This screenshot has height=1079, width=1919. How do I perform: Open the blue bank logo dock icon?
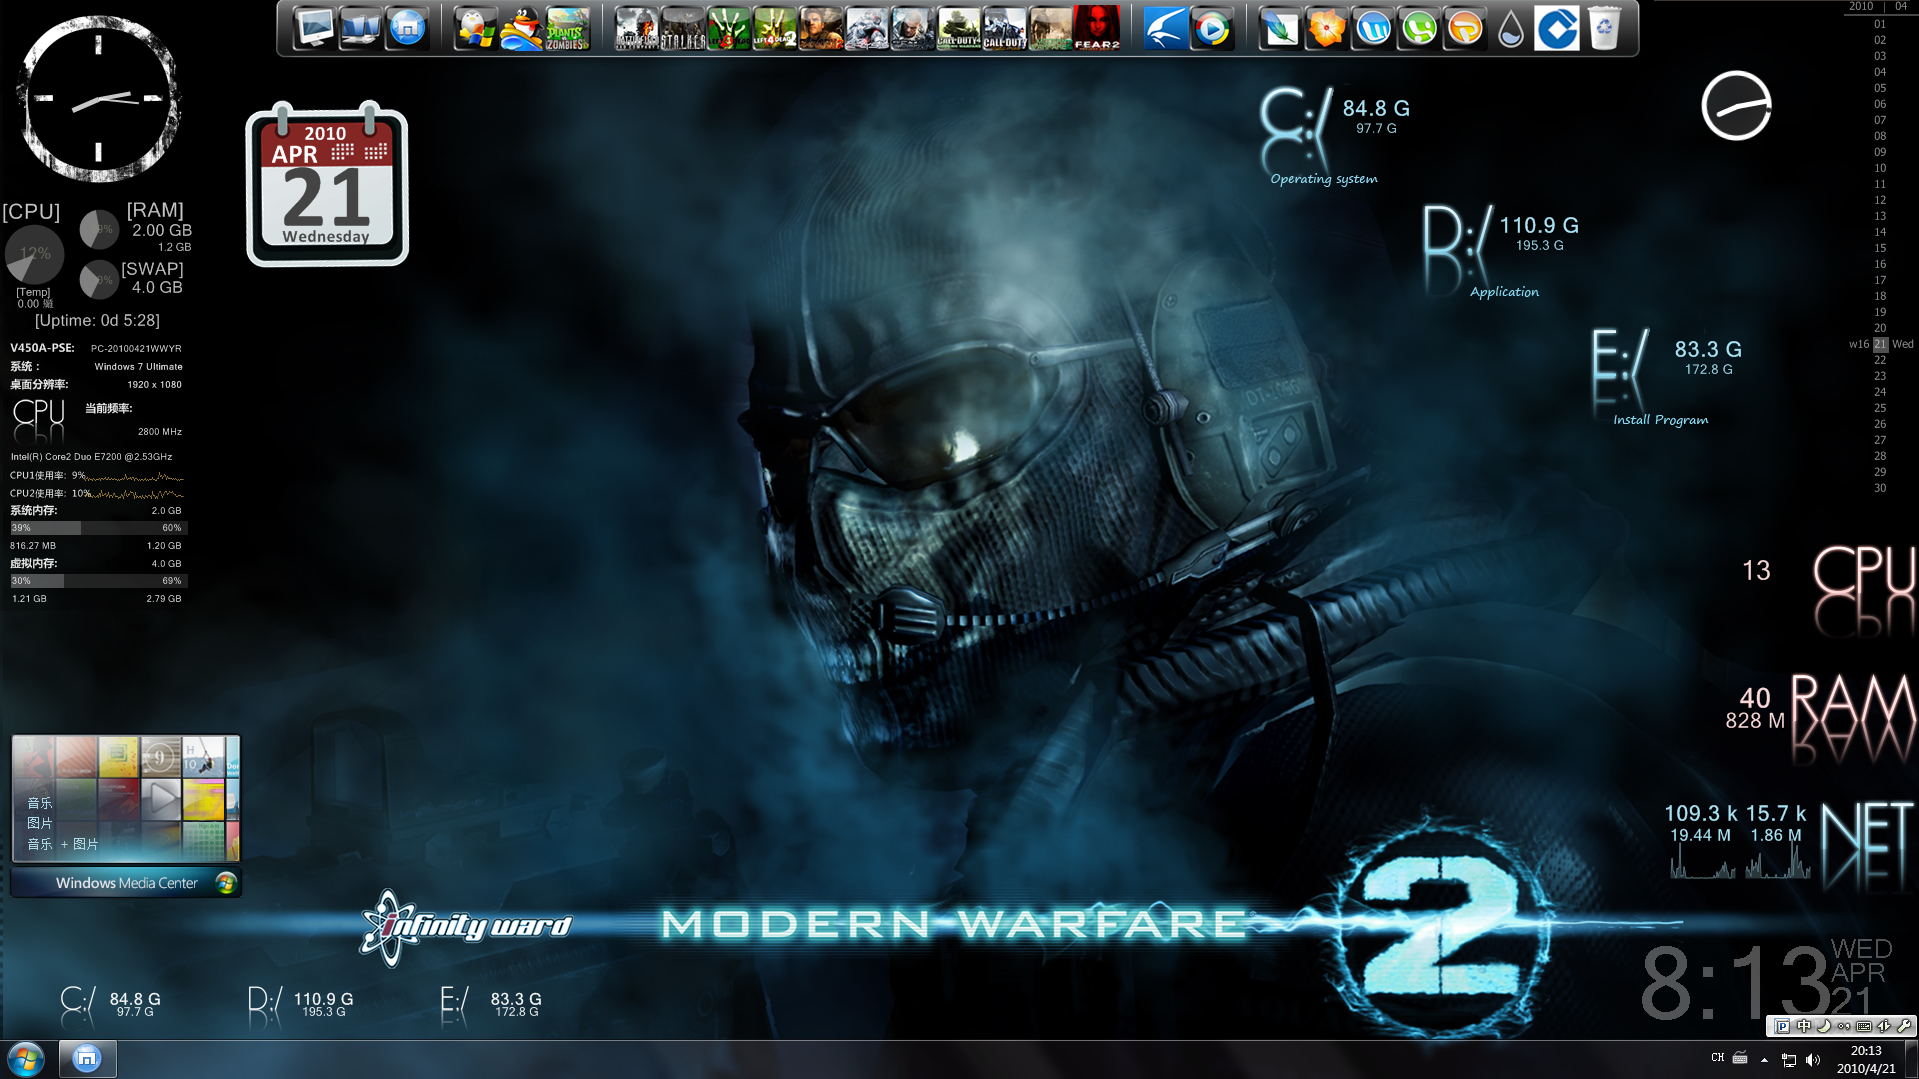[x=1557, y=28]
